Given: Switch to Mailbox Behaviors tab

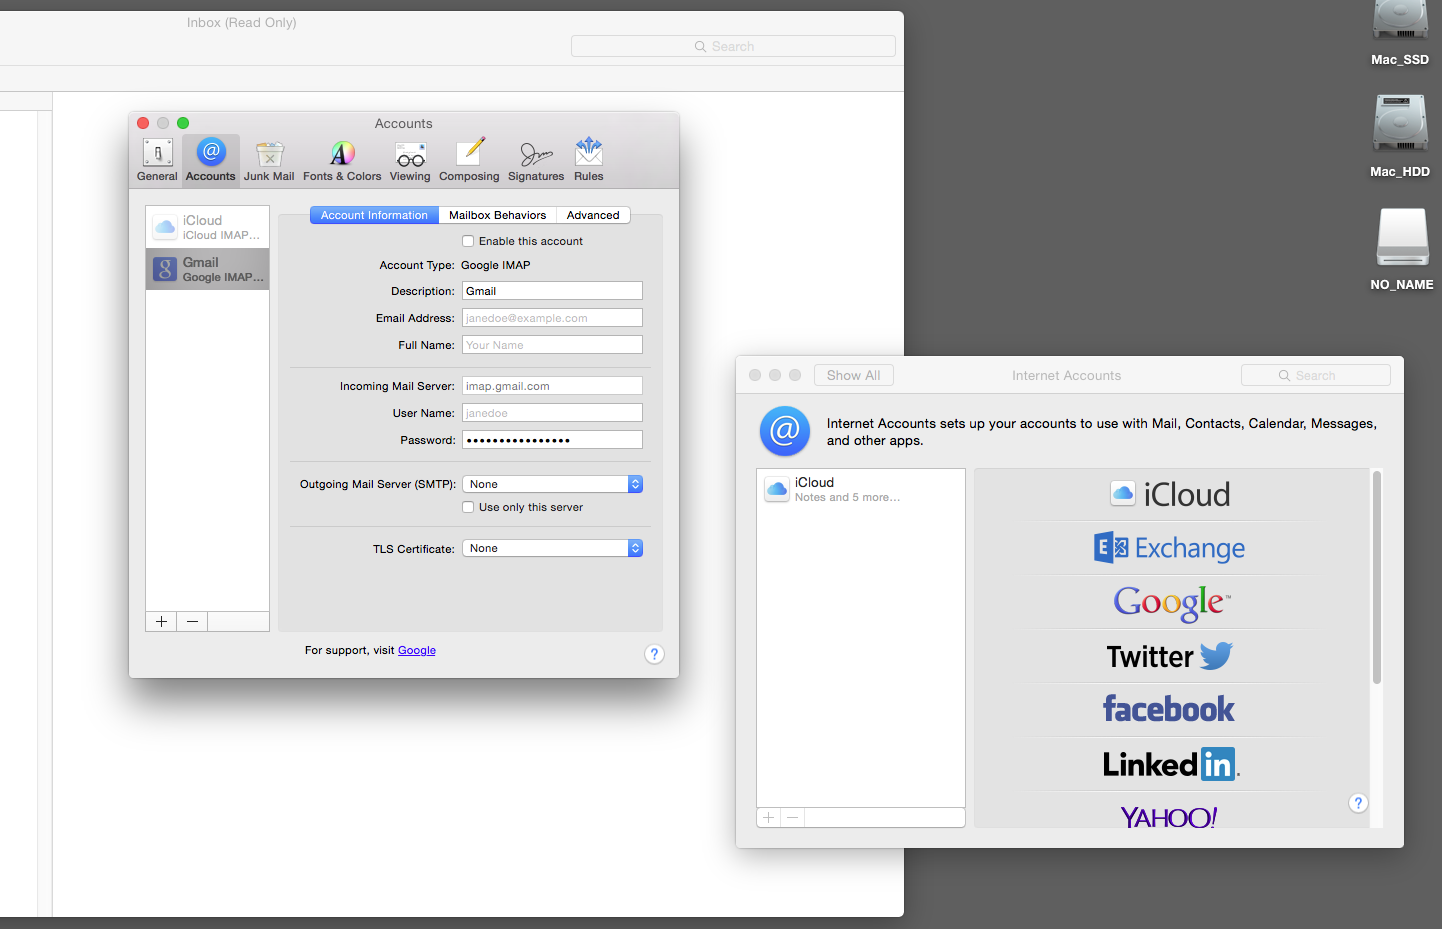Looking at the screenshot, I should pyautogui.click(x=497, y=215).
